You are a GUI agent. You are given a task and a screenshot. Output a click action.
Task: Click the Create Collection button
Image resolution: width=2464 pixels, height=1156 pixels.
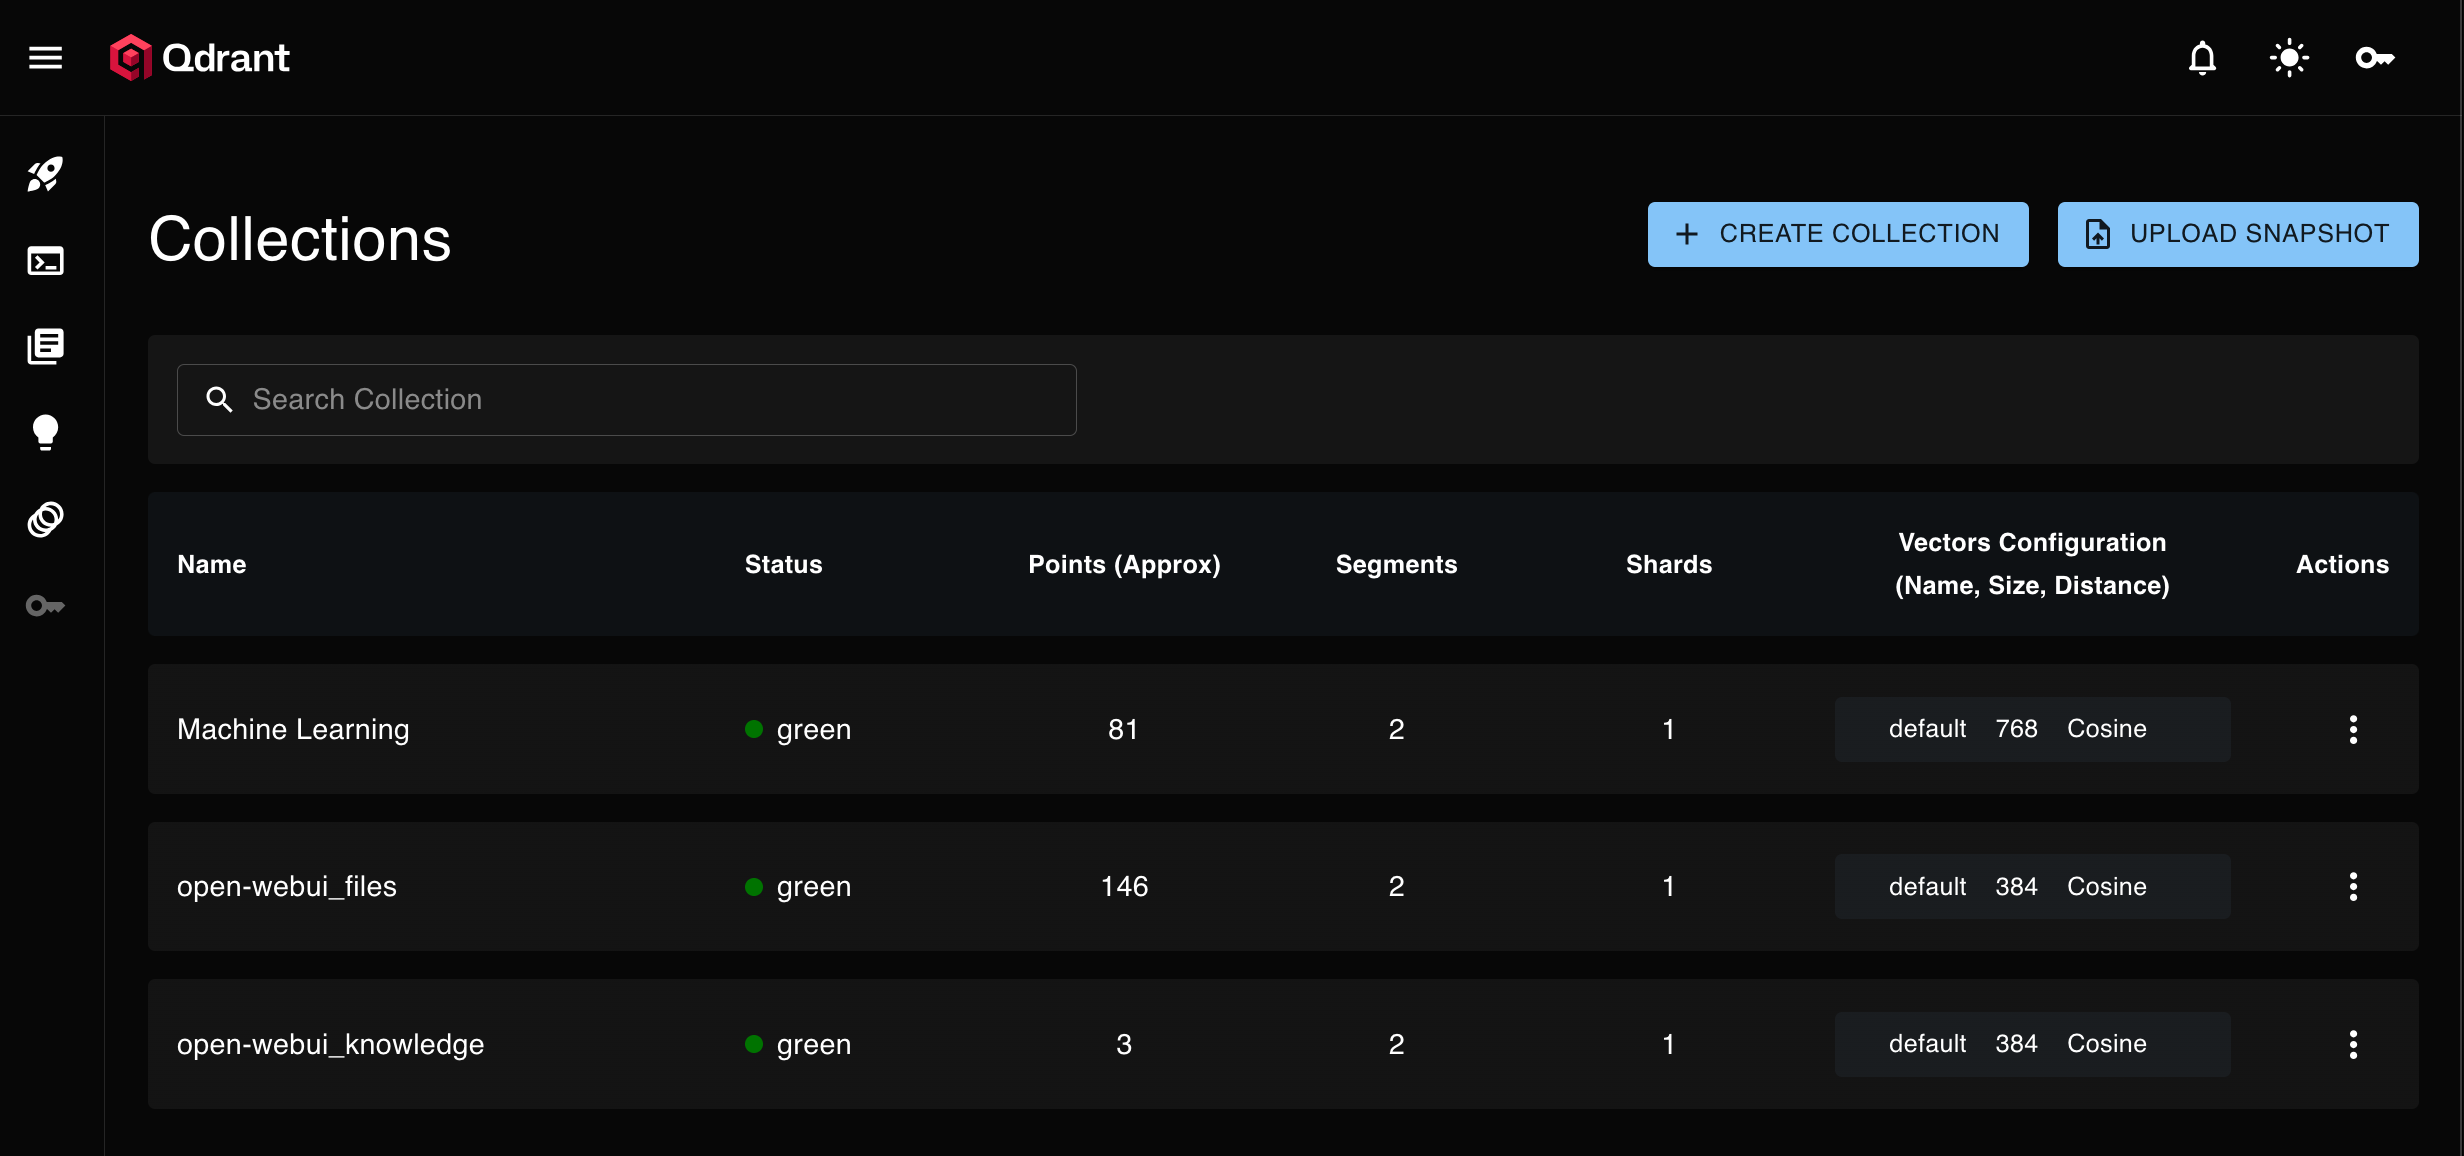[1837, 234]
